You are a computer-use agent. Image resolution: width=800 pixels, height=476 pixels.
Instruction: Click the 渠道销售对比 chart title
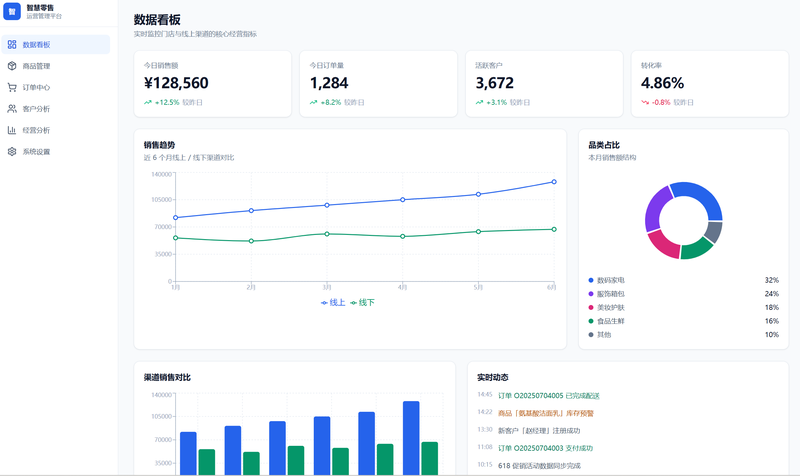click(167, 378)
